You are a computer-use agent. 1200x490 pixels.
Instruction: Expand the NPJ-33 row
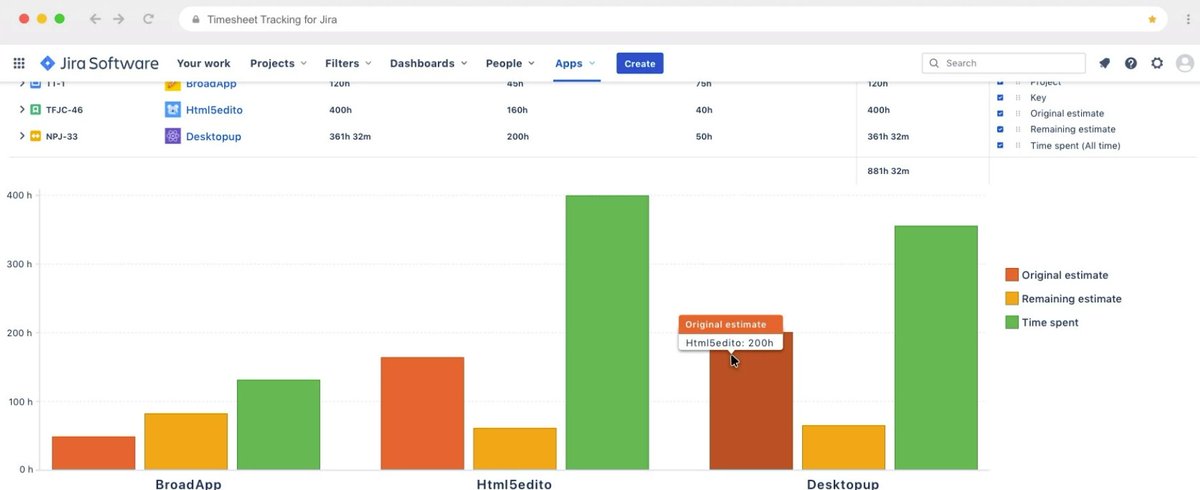pyautogui.click(x=22, y=136)
